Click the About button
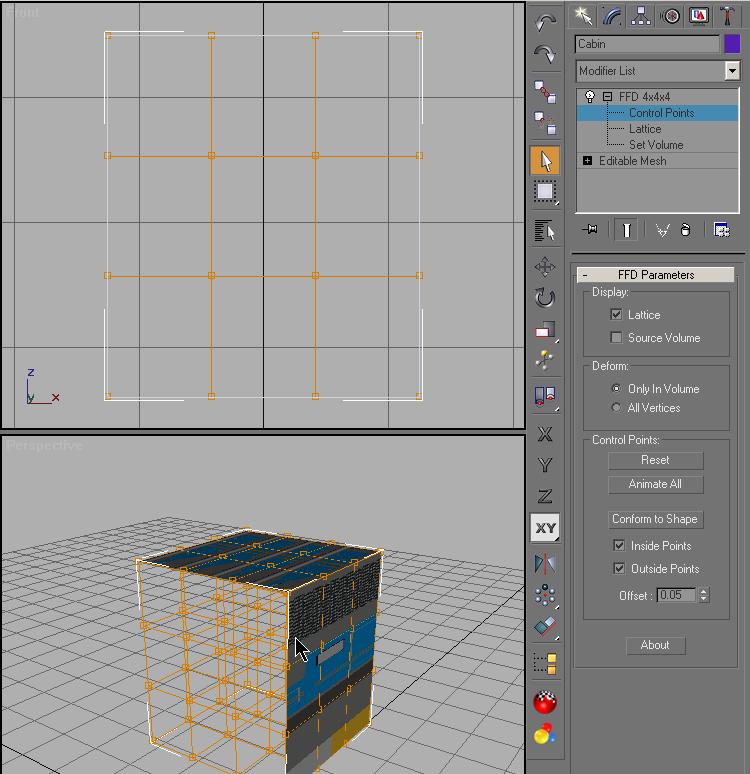750x774 pixels. point(655,645)
